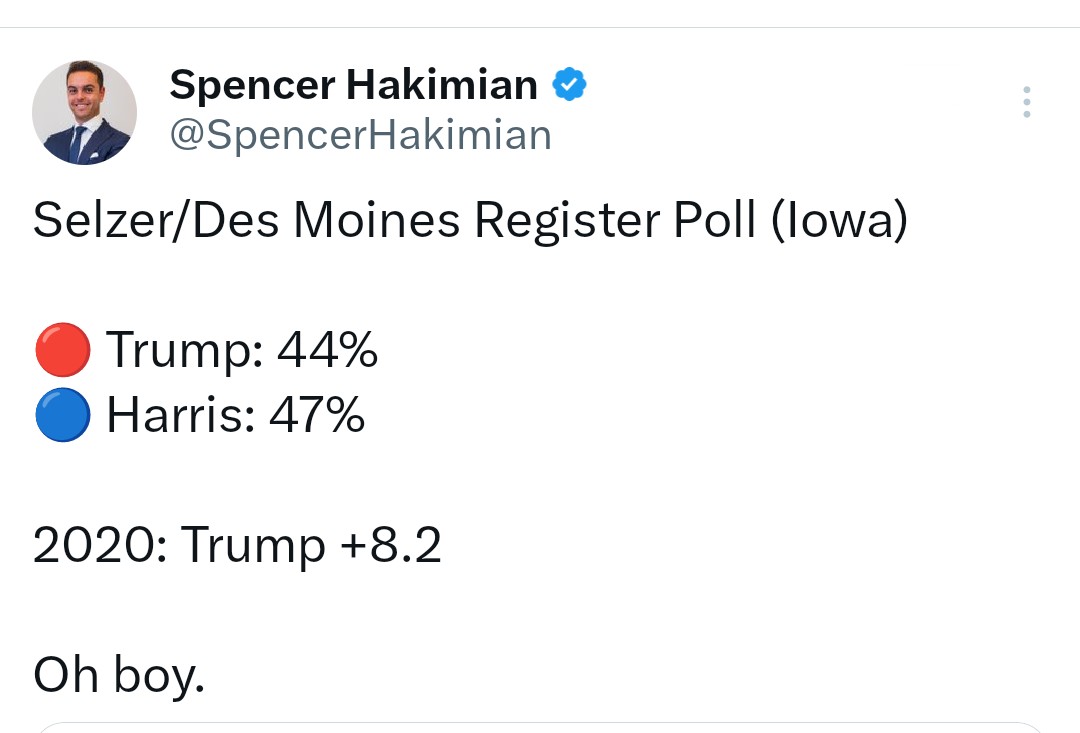This screenshot has height=733, width=1080.
Task: Click the 2020: label in the tweet
Action: (x=98, y=546)
